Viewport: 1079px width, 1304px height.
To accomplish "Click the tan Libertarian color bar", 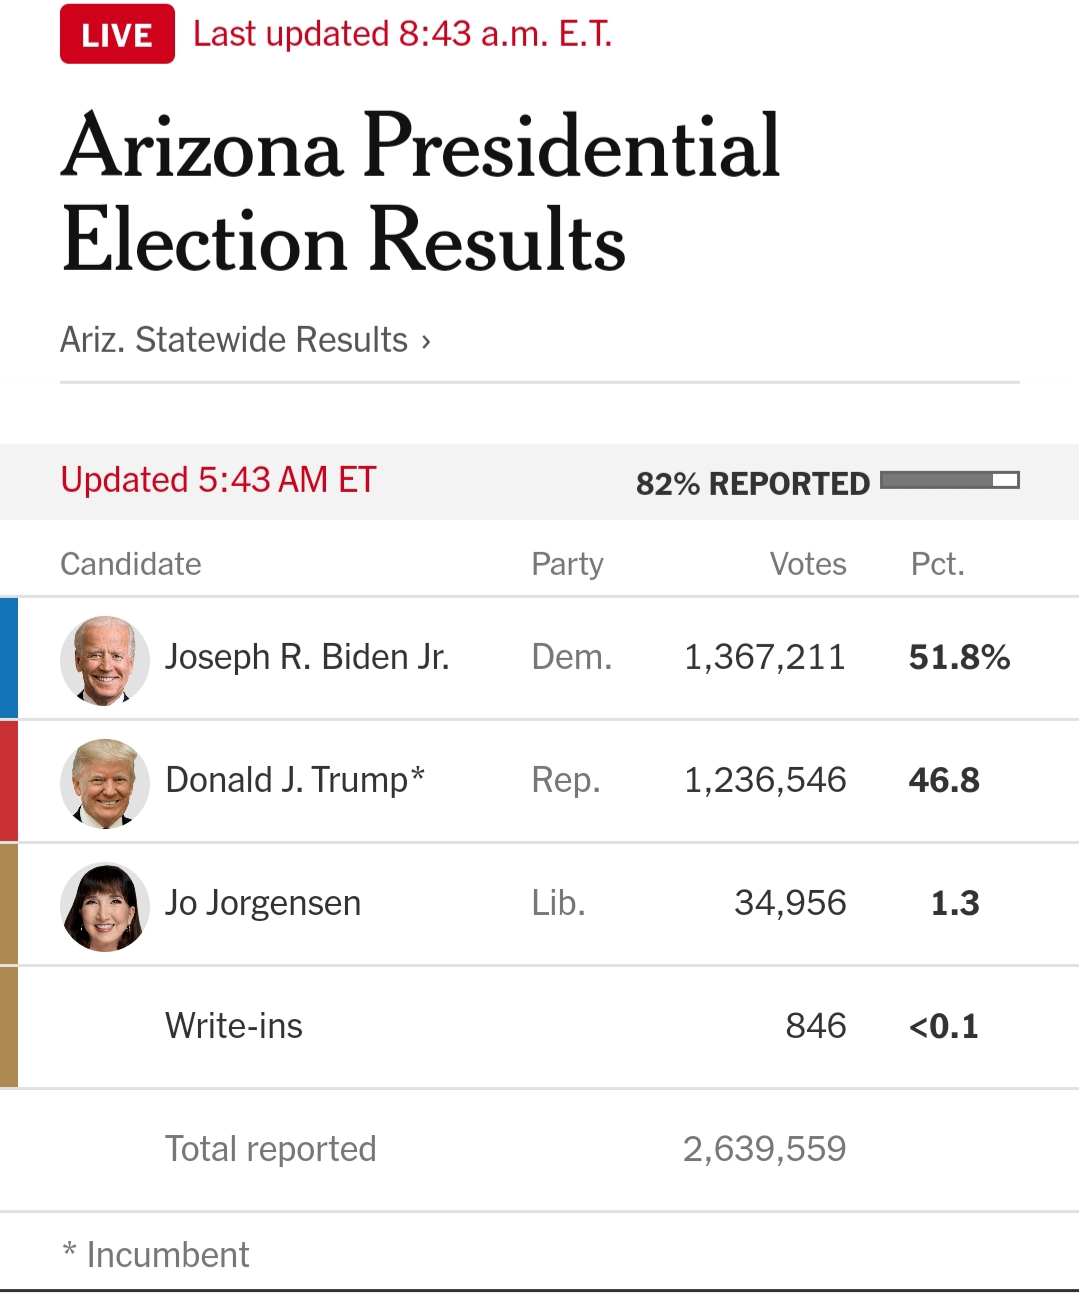I will coord(9,904).
